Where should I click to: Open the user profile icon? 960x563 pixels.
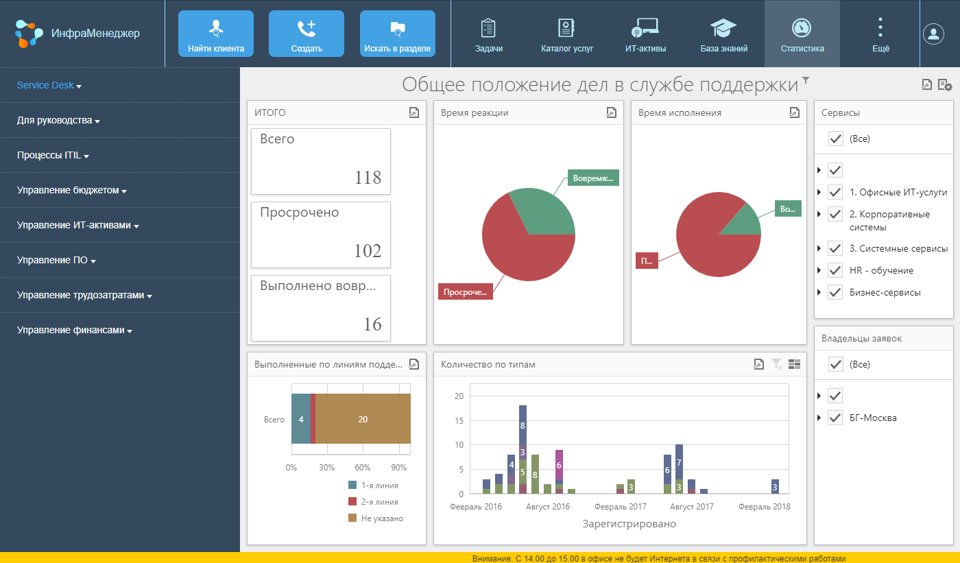pos(934,34)
